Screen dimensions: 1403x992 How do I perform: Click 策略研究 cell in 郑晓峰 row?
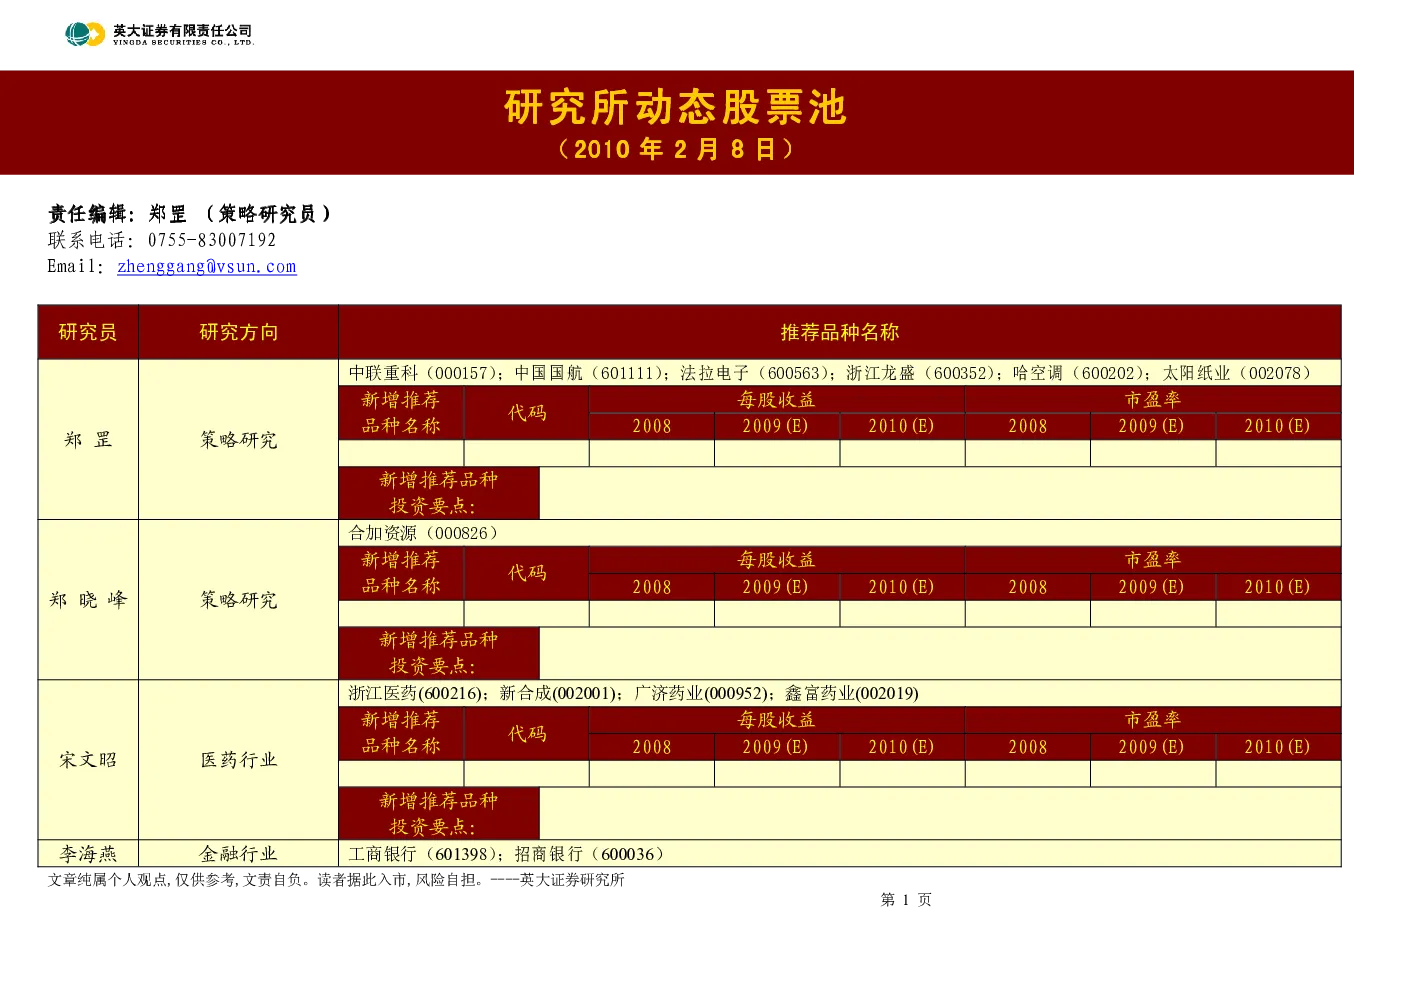(x=239, y=600)
